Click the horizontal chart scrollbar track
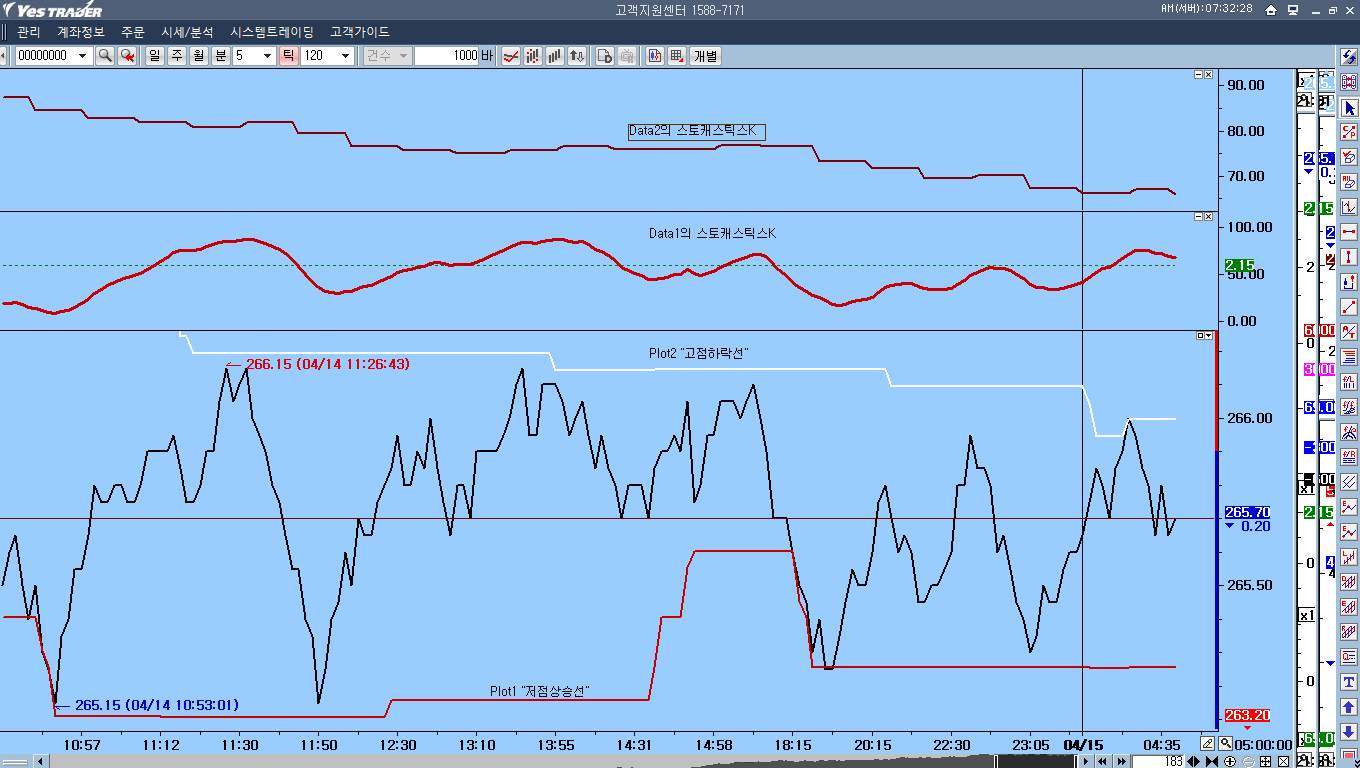1360x768 pixels. pyautogui.click(x=560, y=761)
